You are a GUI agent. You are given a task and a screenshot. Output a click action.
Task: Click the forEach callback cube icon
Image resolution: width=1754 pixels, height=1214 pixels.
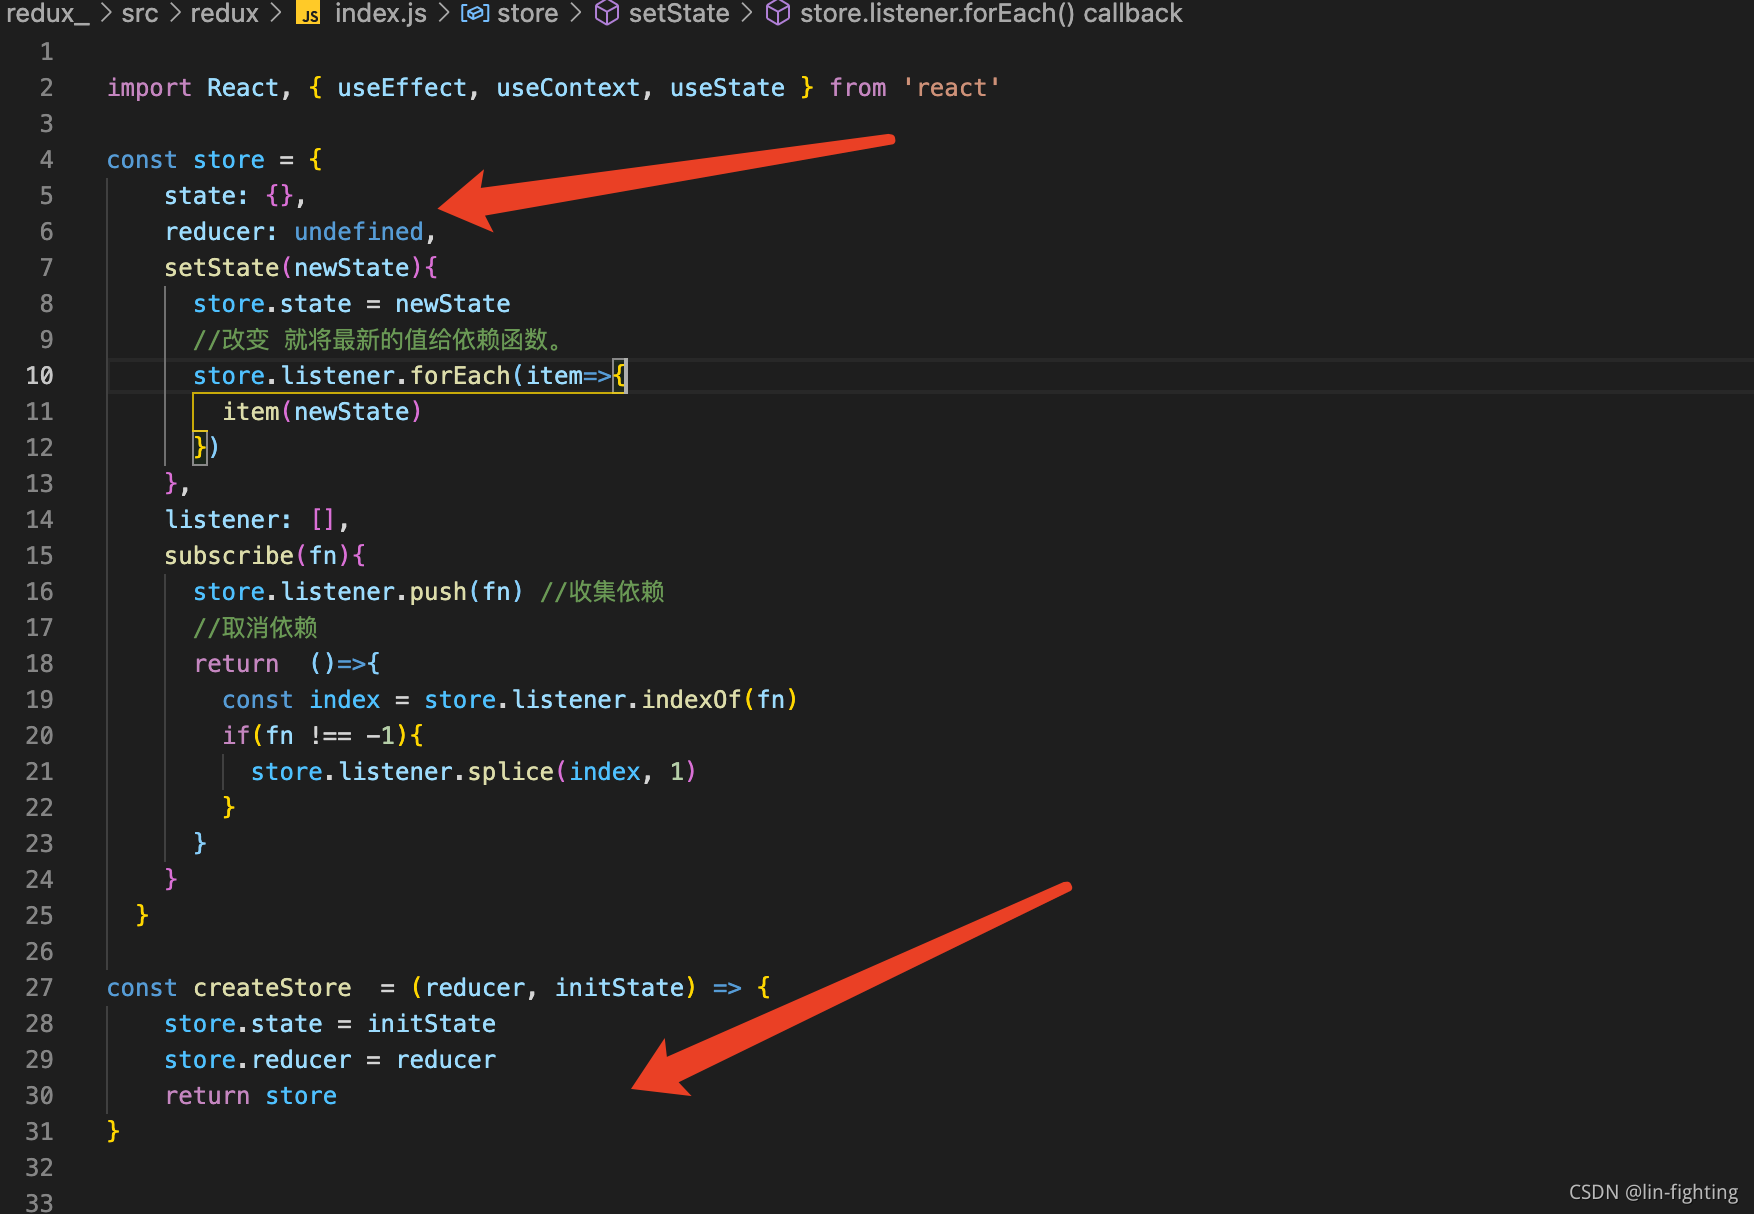click(778, 14)
